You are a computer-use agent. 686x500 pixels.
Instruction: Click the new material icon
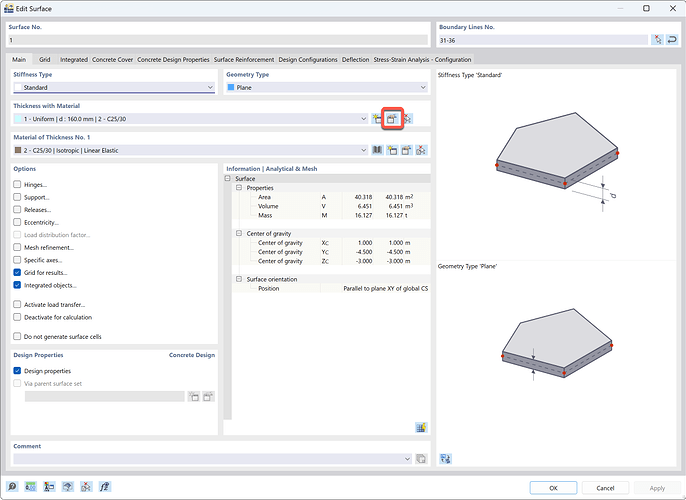click(x=392, y=150)
